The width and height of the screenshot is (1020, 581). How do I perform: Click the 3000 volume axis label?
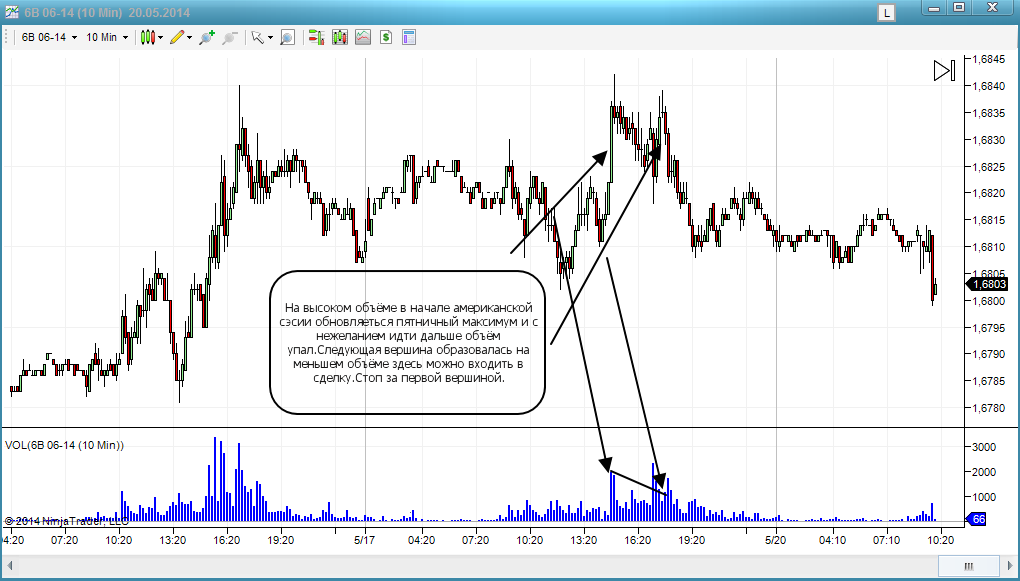click(x=984, y=447)
